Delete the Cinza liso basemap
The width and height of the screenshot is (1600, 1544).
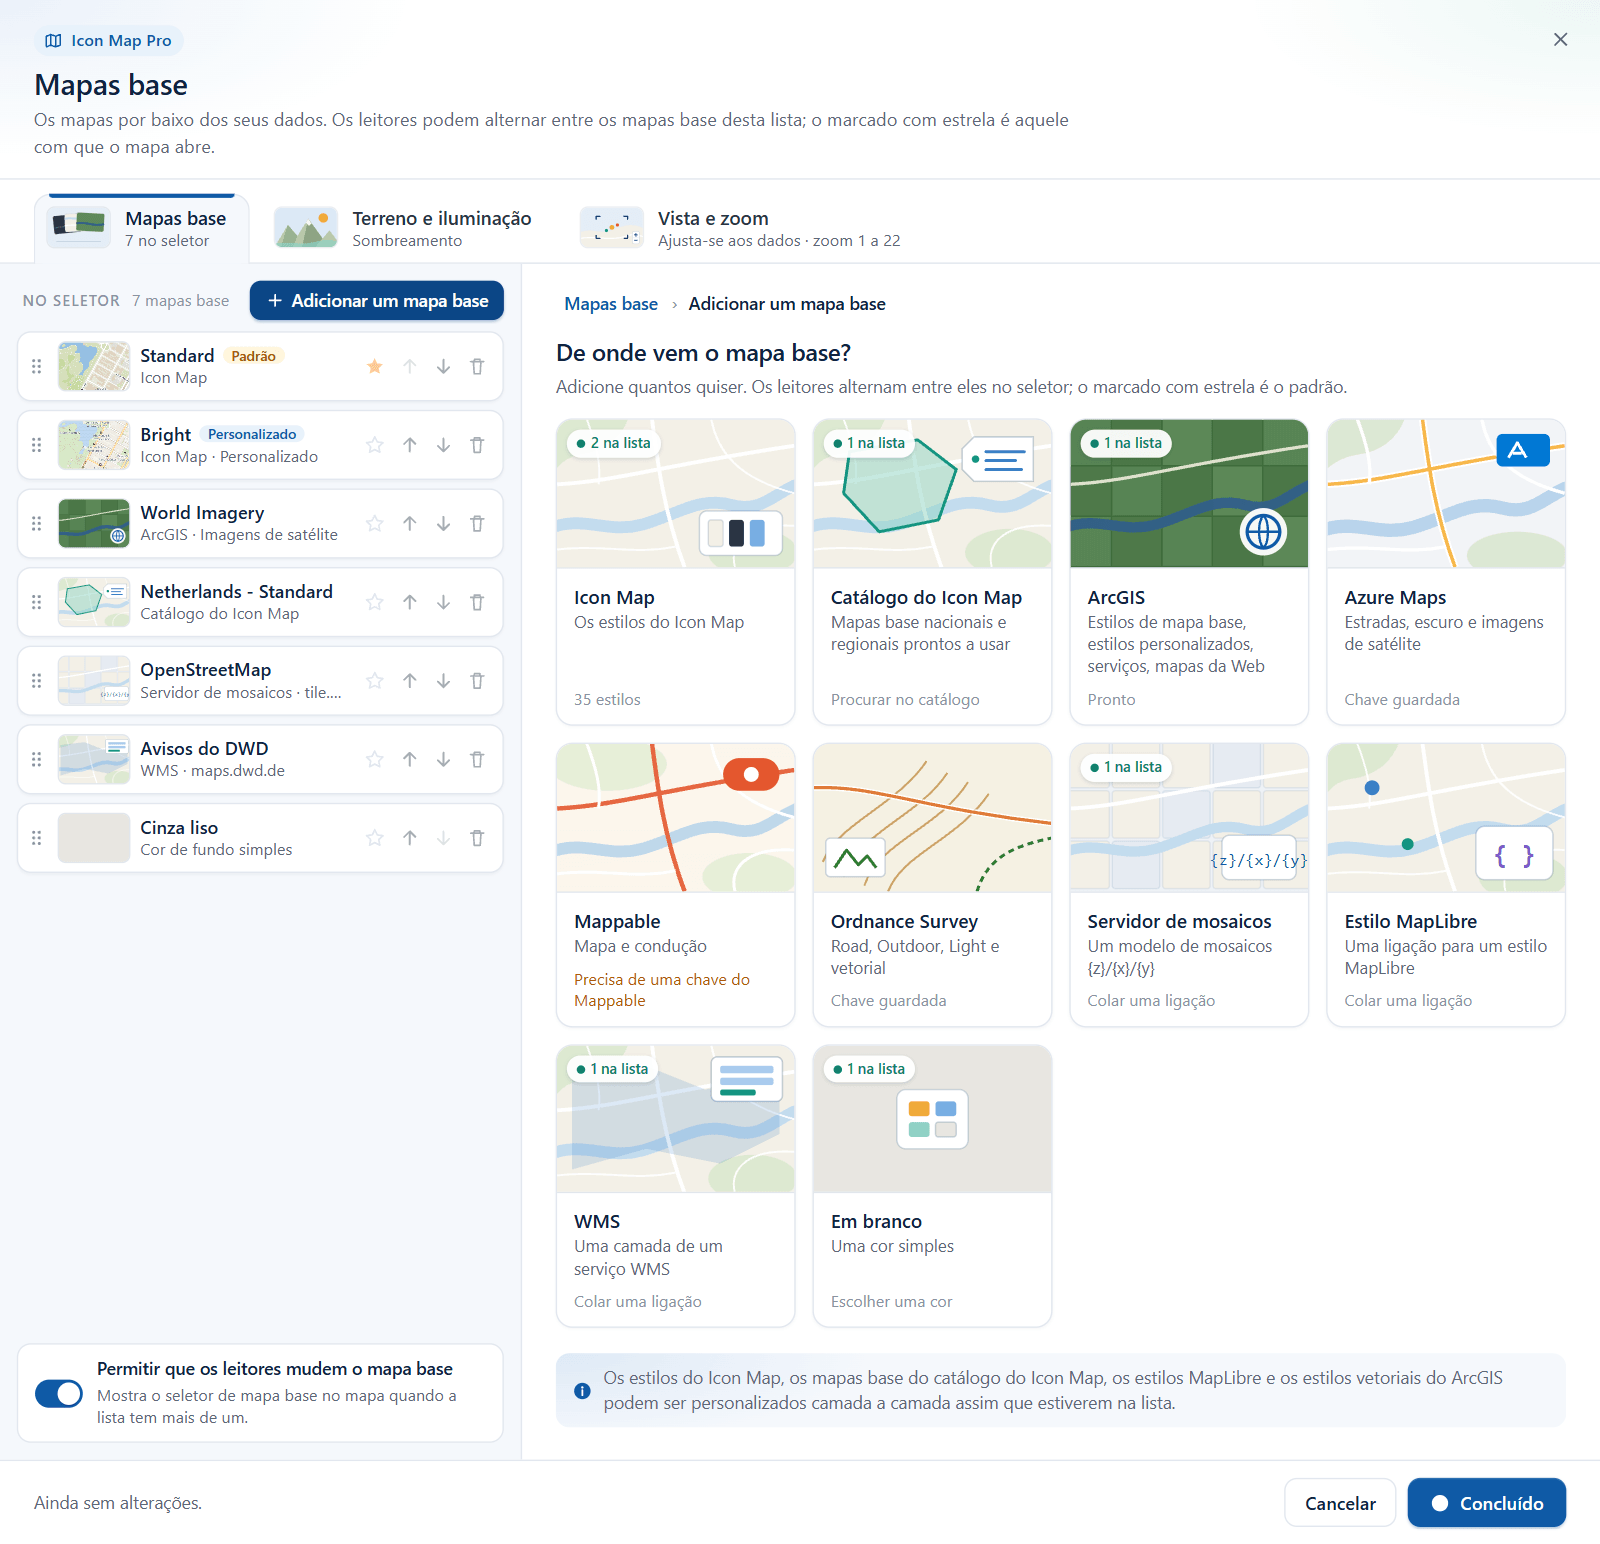(477, 838)
